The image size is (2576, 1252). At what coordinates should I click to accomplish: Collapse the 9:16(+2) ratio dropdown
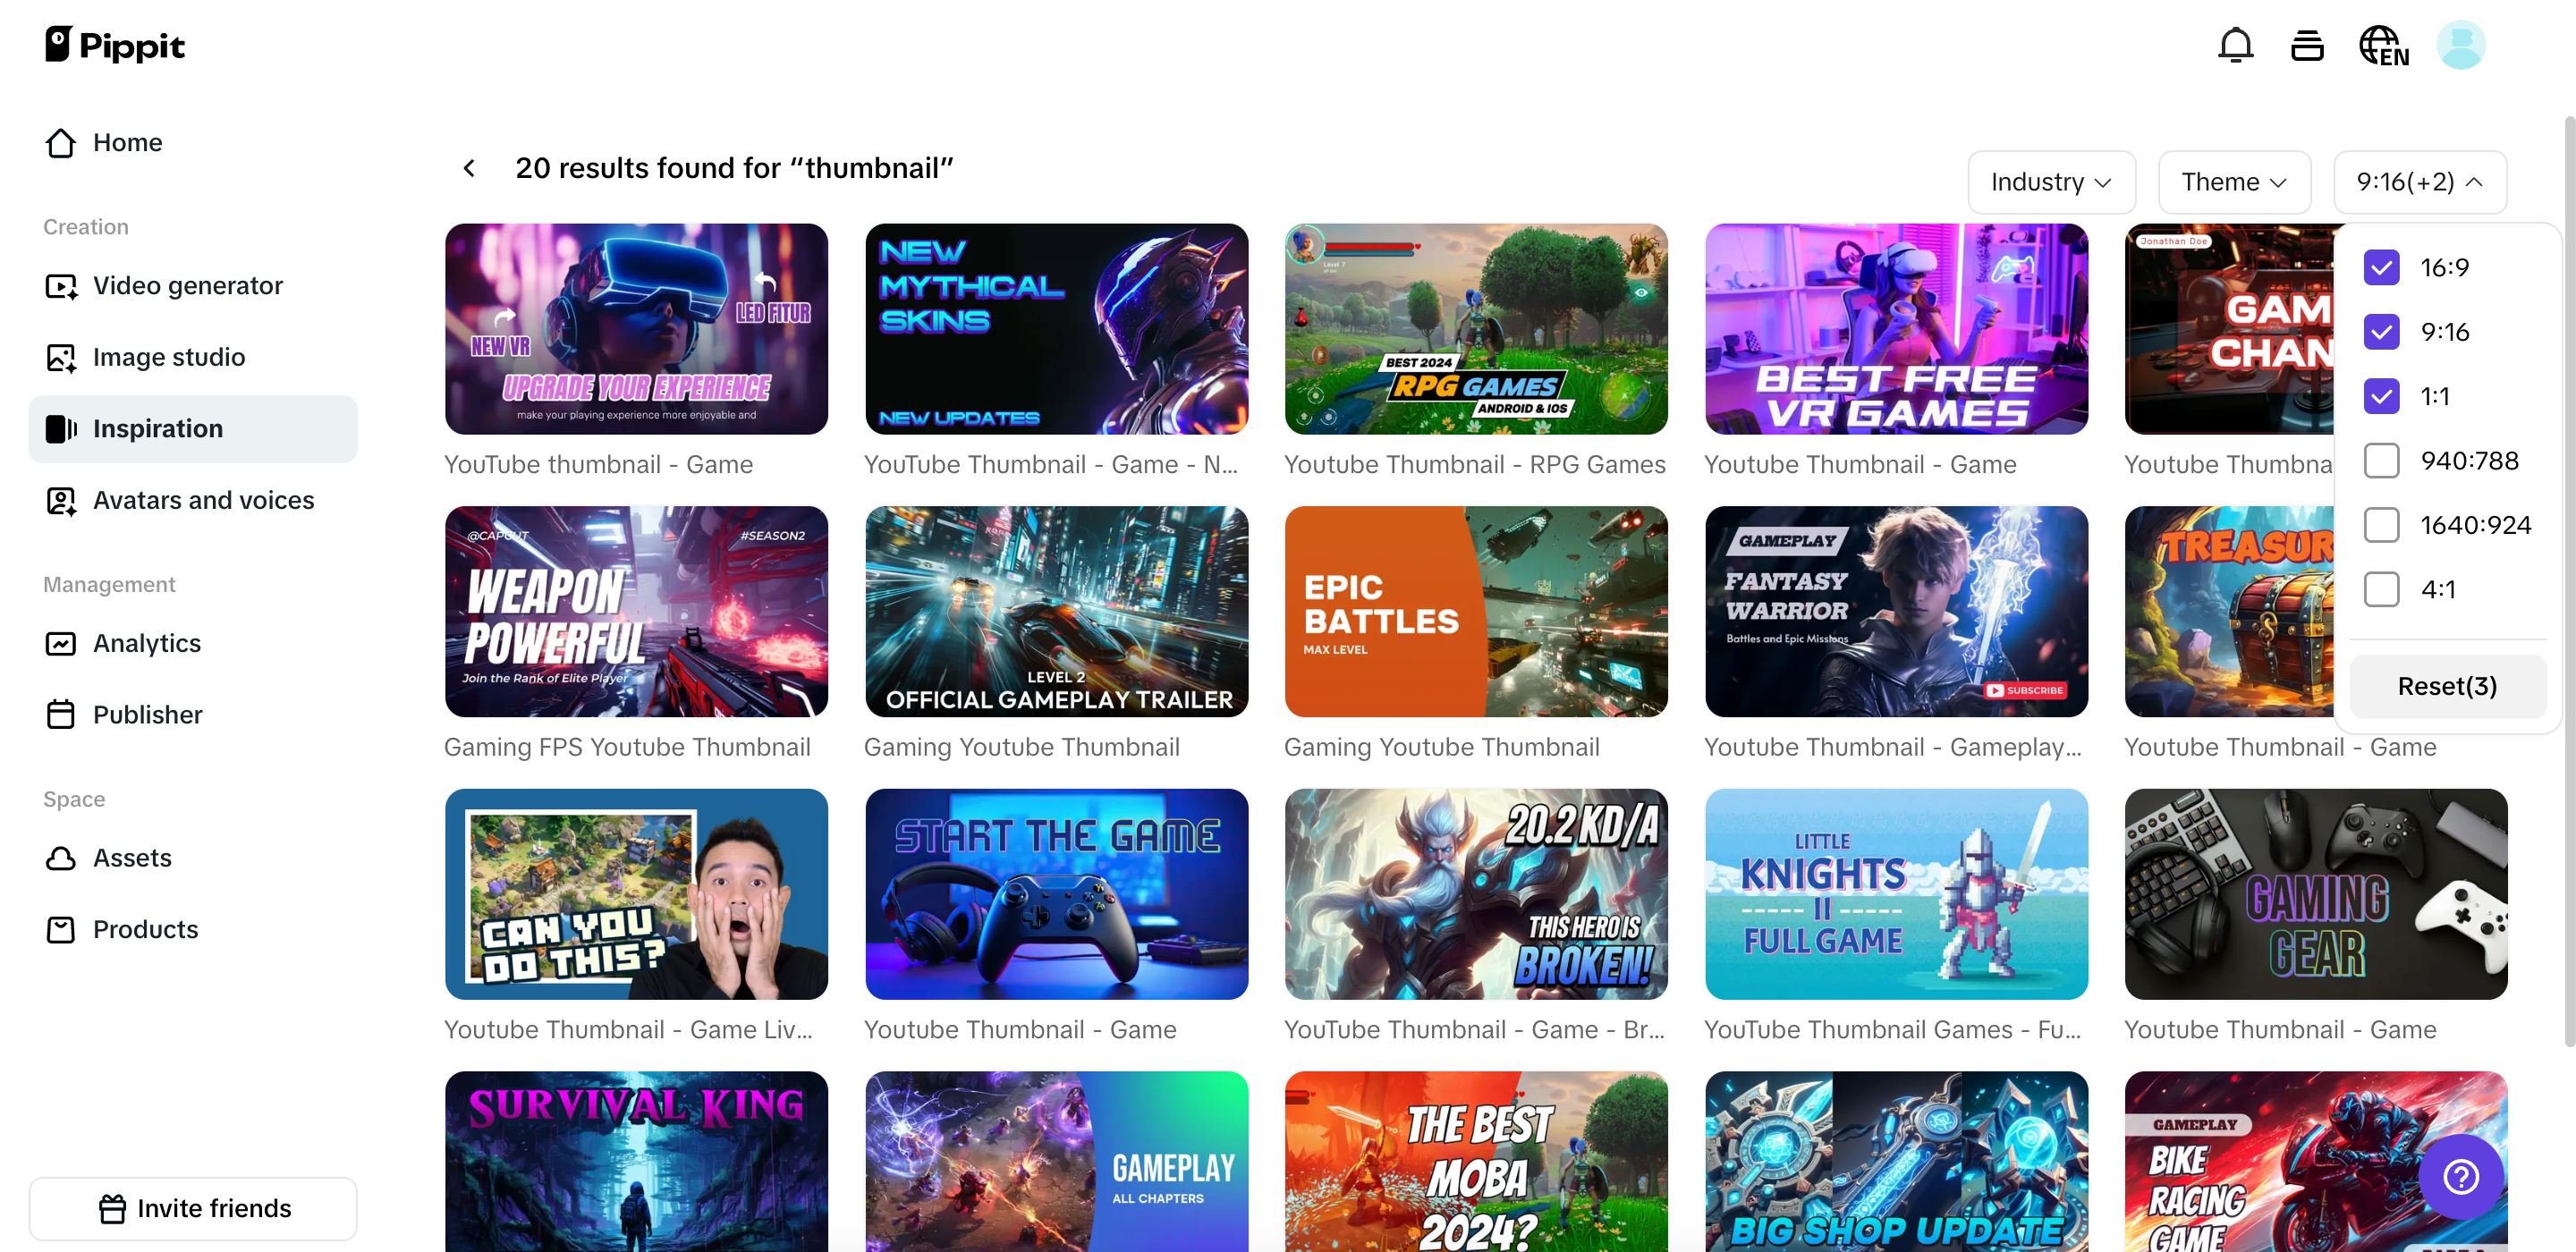2420,182
